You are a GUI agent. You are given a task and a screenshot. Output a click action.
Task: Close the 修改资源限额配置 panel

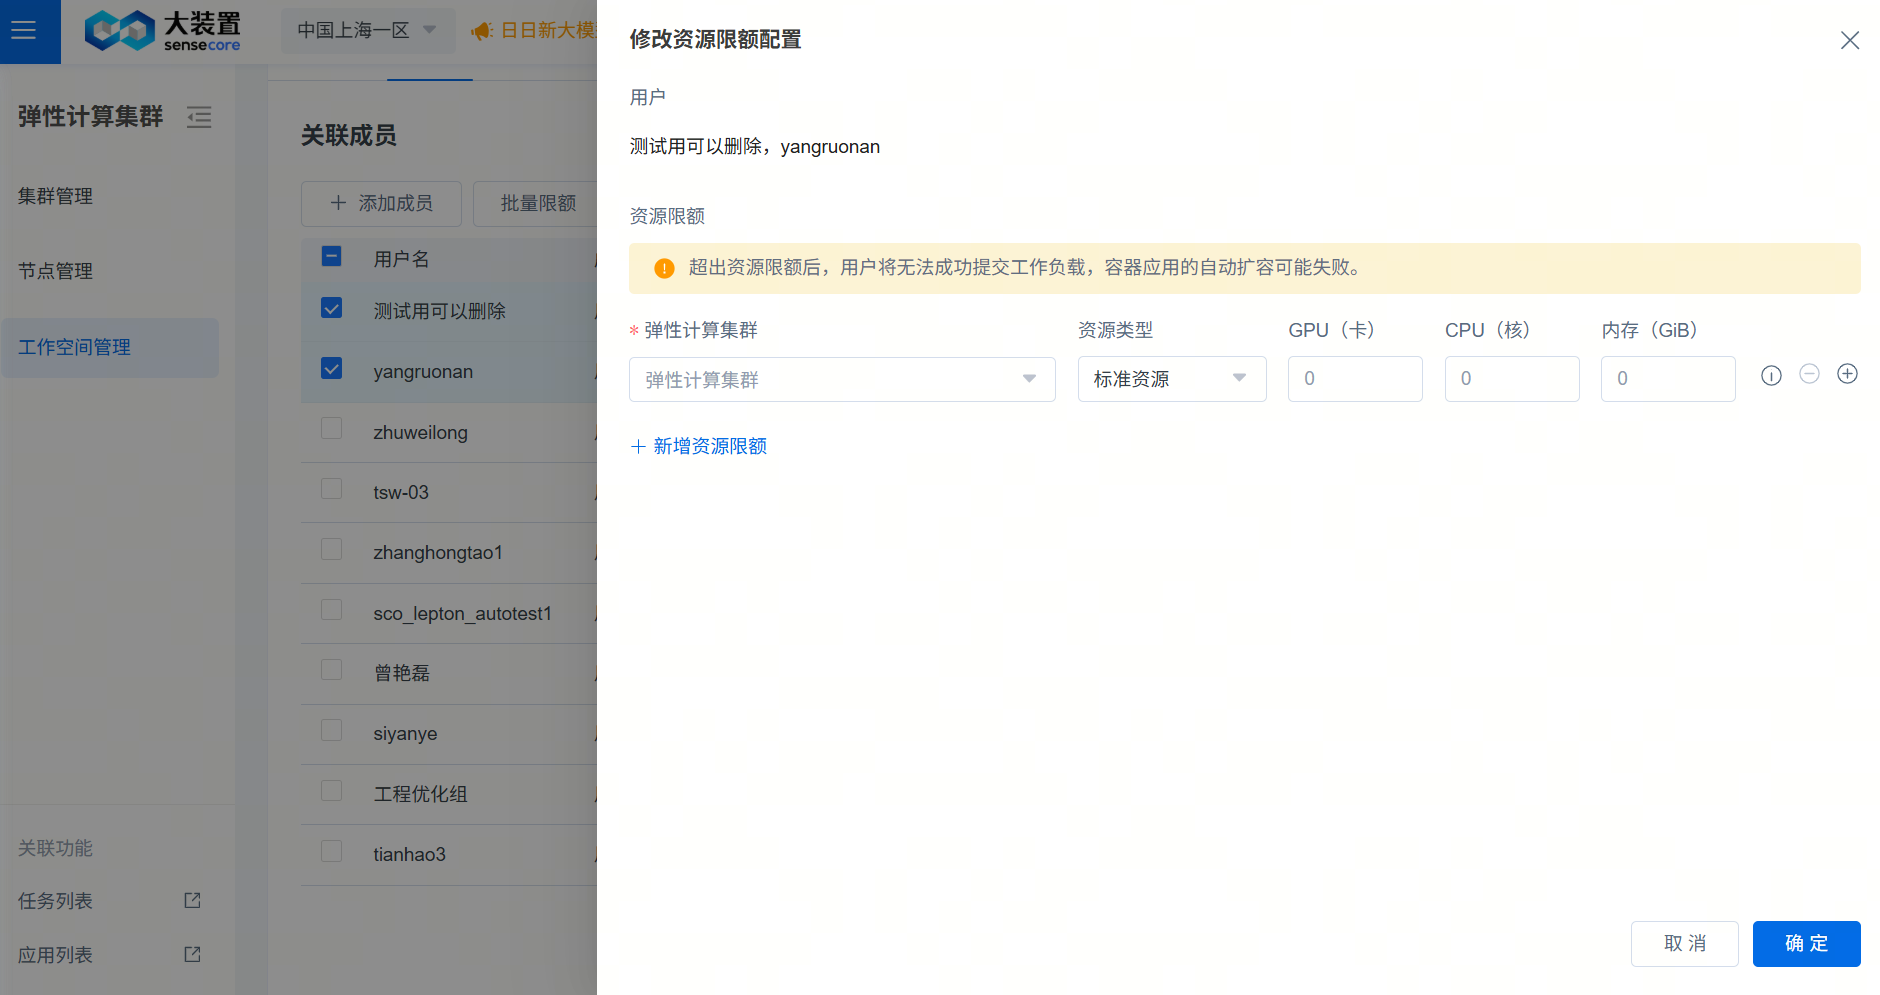1849,40
